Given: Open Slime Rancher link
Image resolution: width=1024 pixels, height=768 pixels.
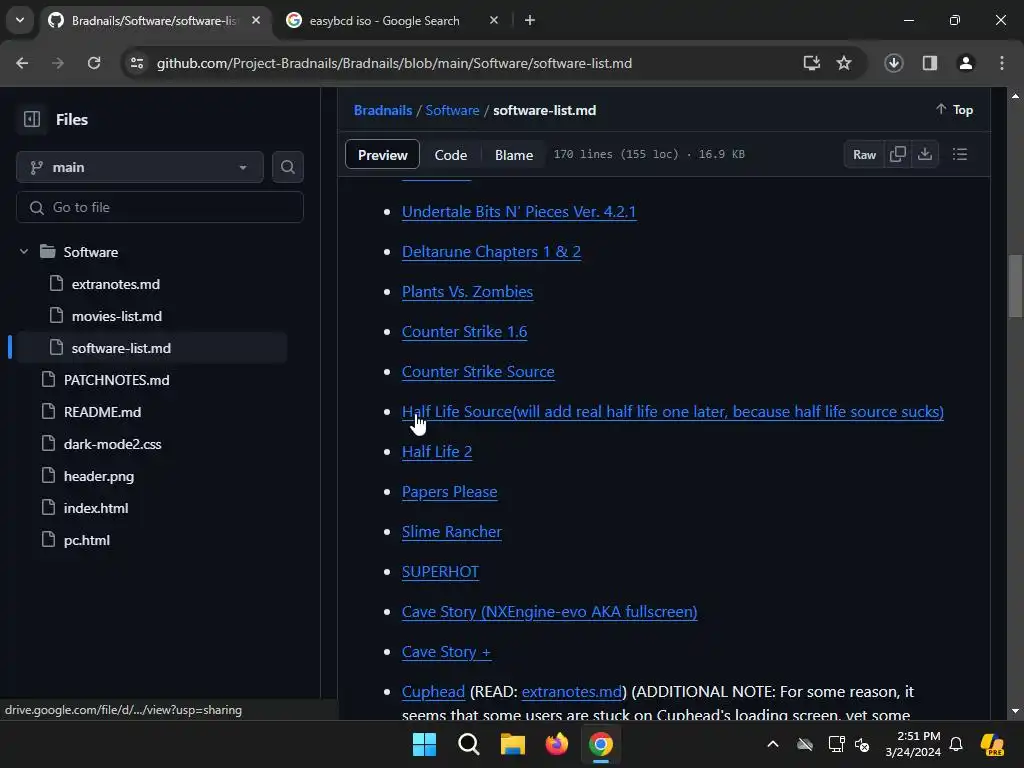Looking at the screenshot, I should point(451,532).
